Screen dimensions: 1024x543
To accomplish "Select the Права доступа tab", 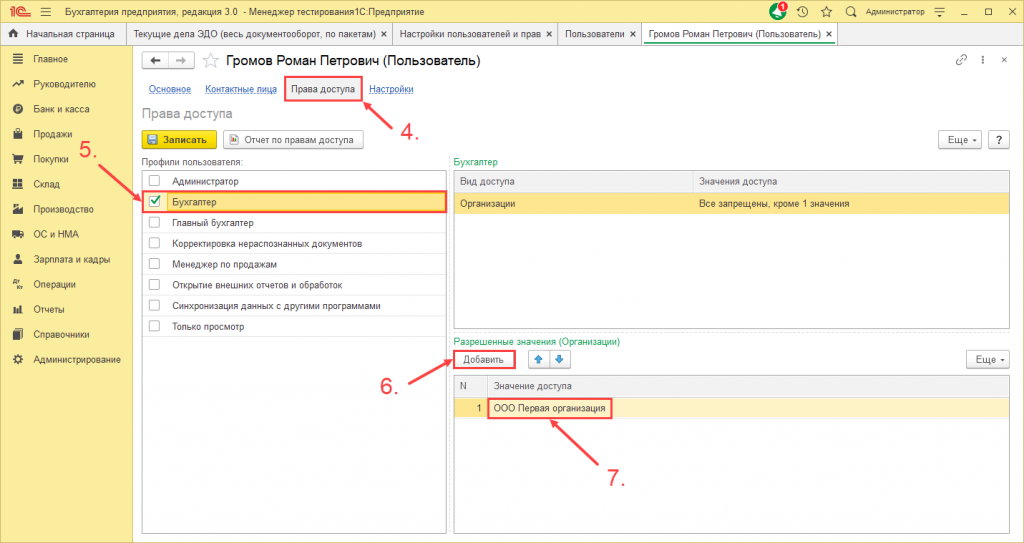I will point(323,89).
